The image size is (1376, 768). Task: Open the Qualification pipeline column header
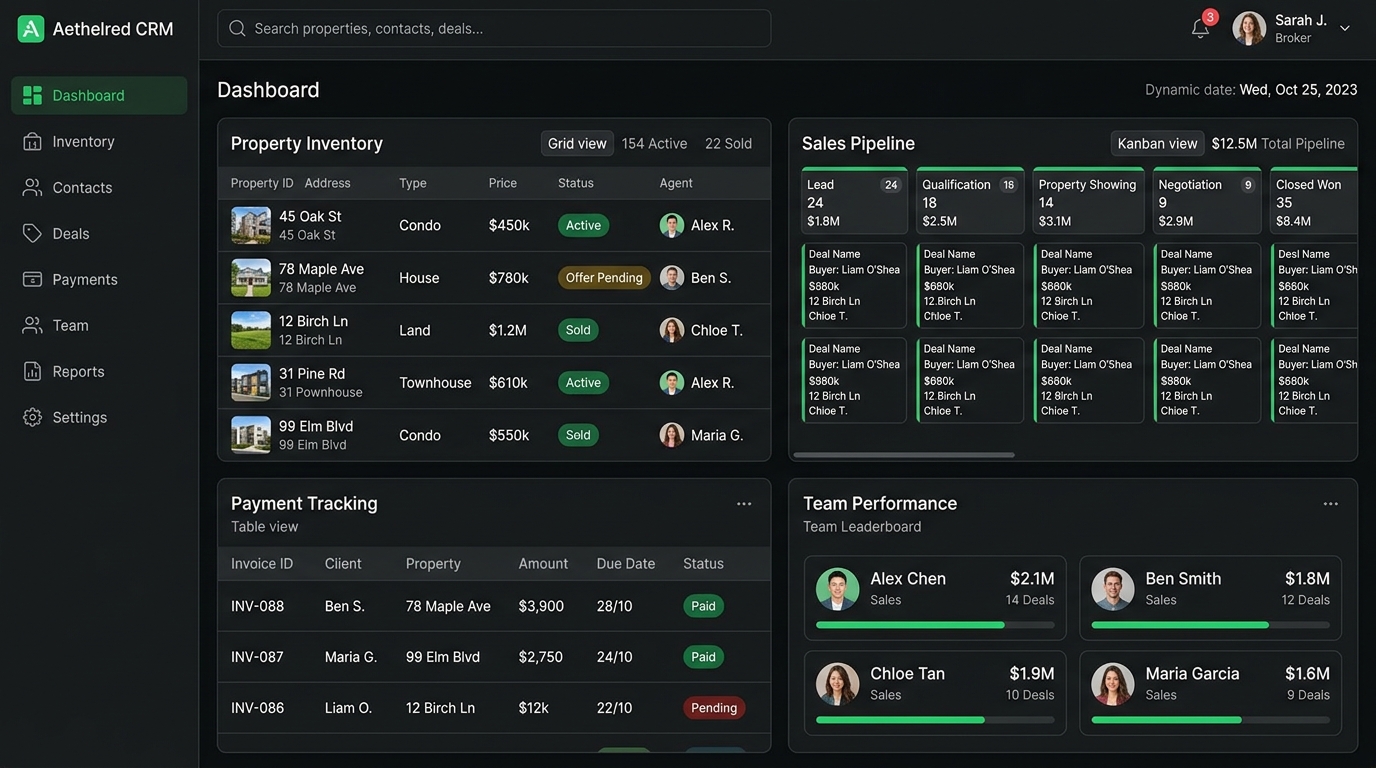click(970, 201)
